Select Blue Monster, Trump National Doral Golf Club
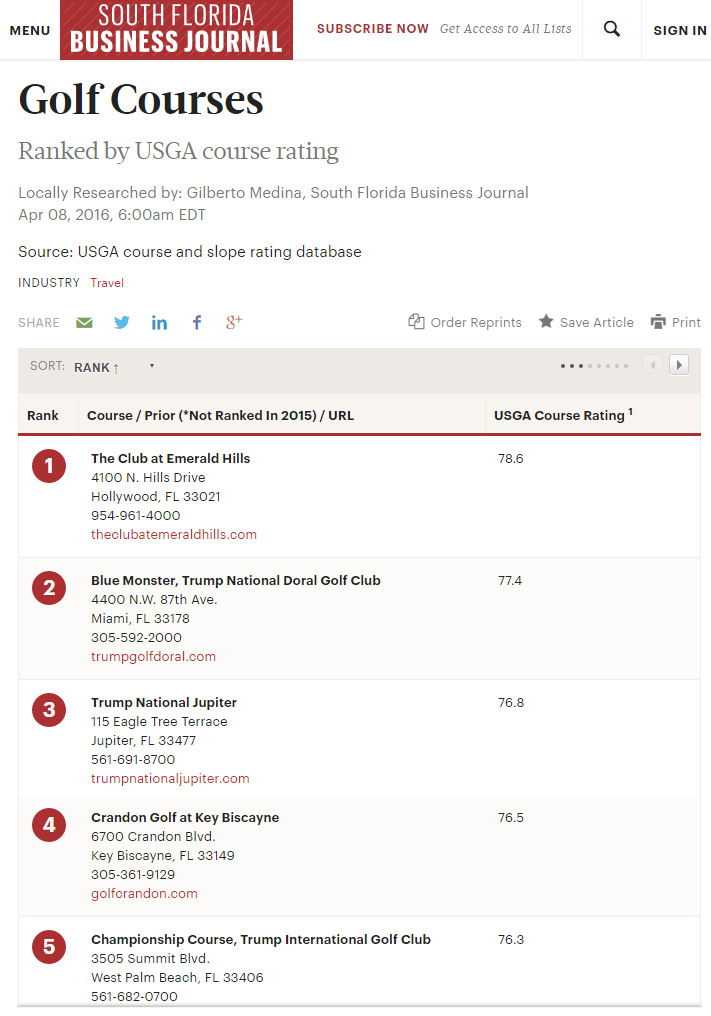 pyautogui.click(x=235, y=580)
